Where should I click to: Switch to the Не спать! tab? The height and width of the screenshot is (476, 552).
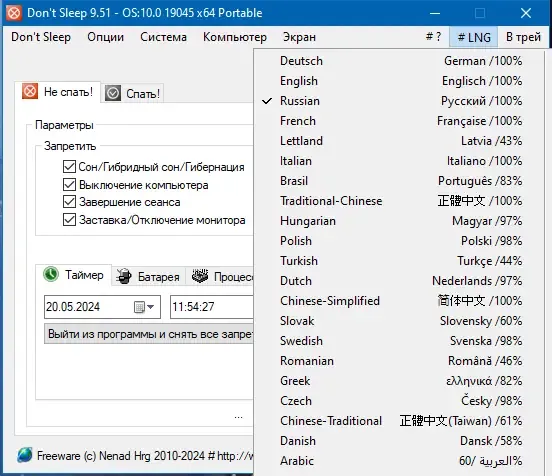click(x=58, y=92)
